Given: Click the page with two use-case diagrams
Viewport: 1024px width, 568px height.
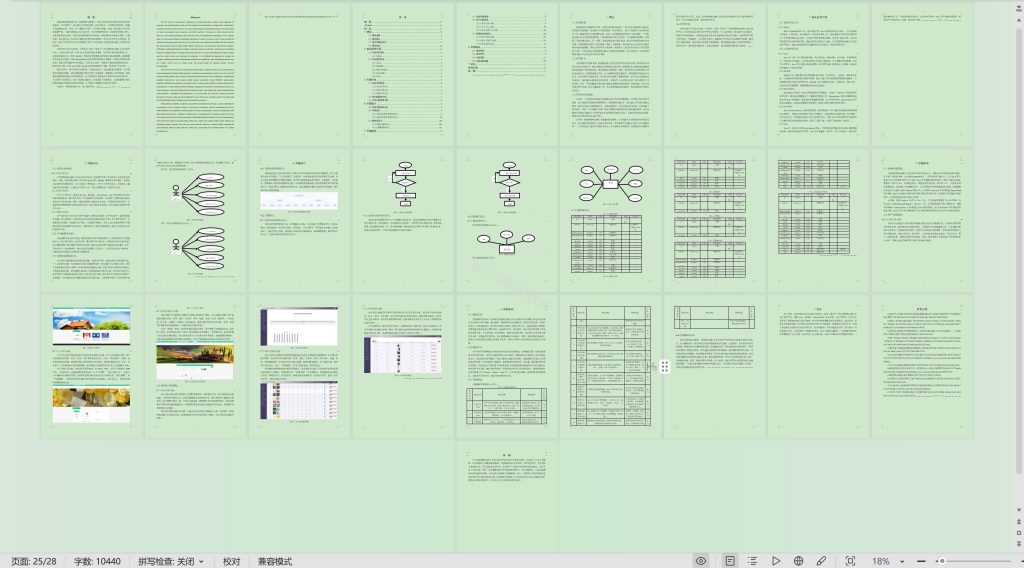Looking at the screenshot, I should coord(195,221).
